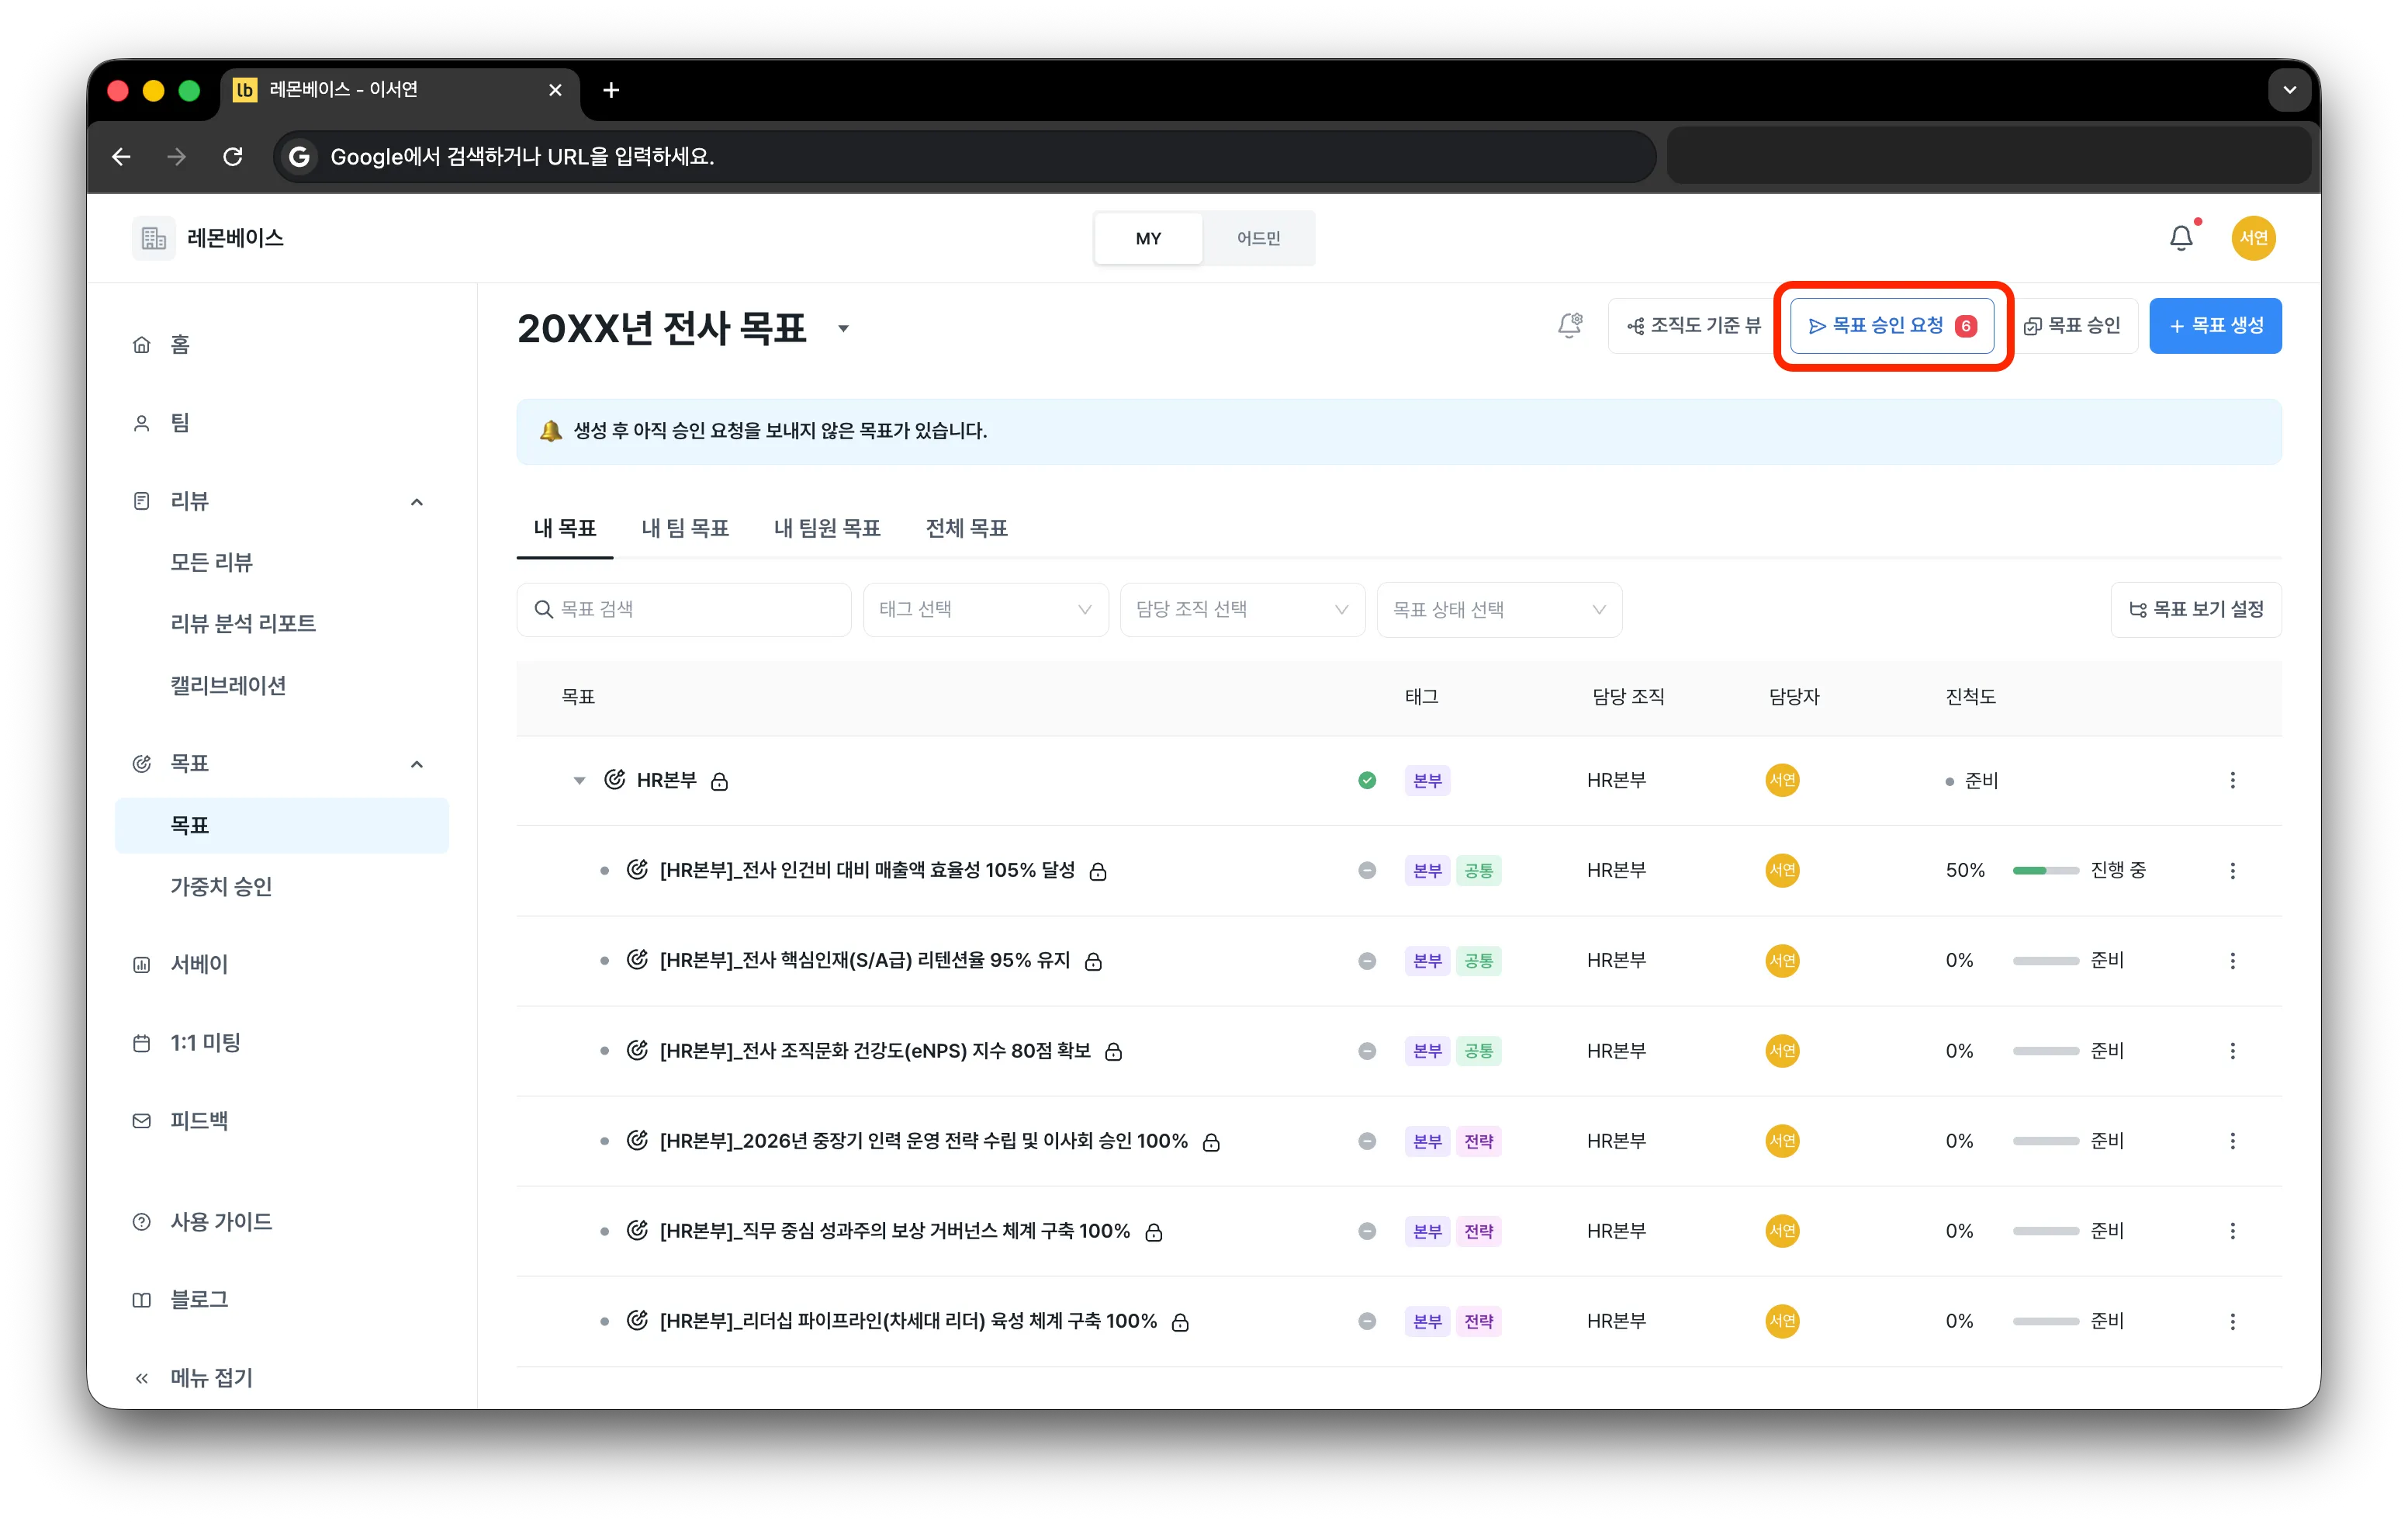The width and height of the screenshot is (2408, 1524).
Task: Open the 담당 조직 선택 dropdown
Action: coord(1242,609)
